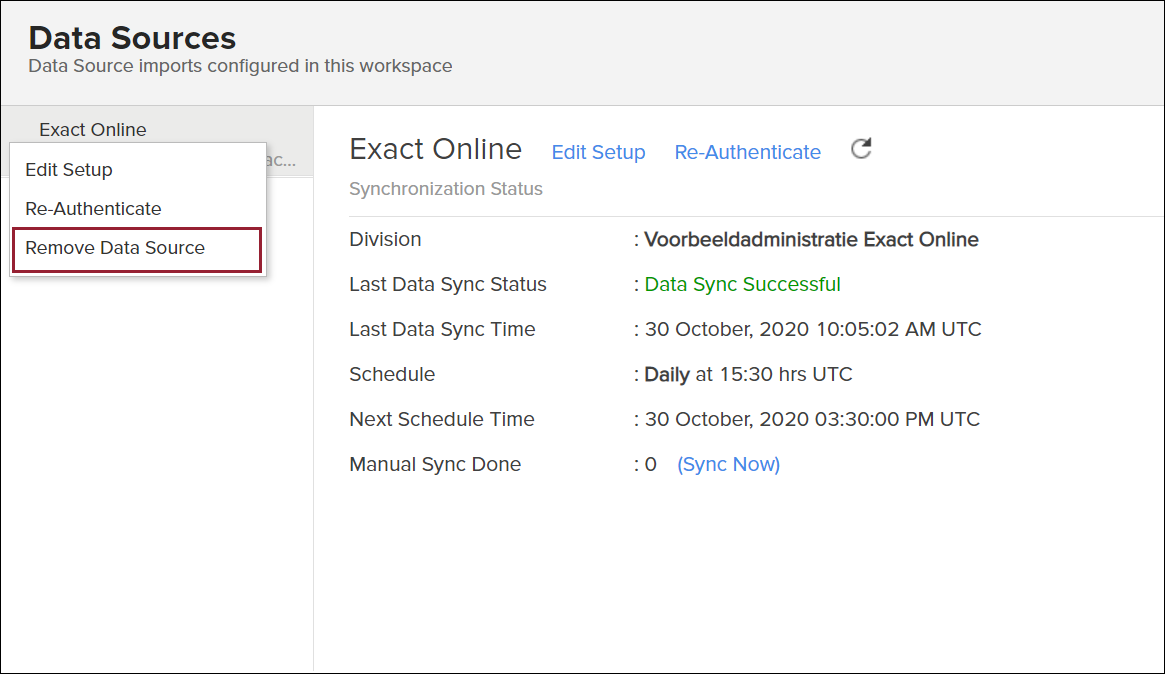Select Re-Authenticate in the popup menu

(93, 209)
